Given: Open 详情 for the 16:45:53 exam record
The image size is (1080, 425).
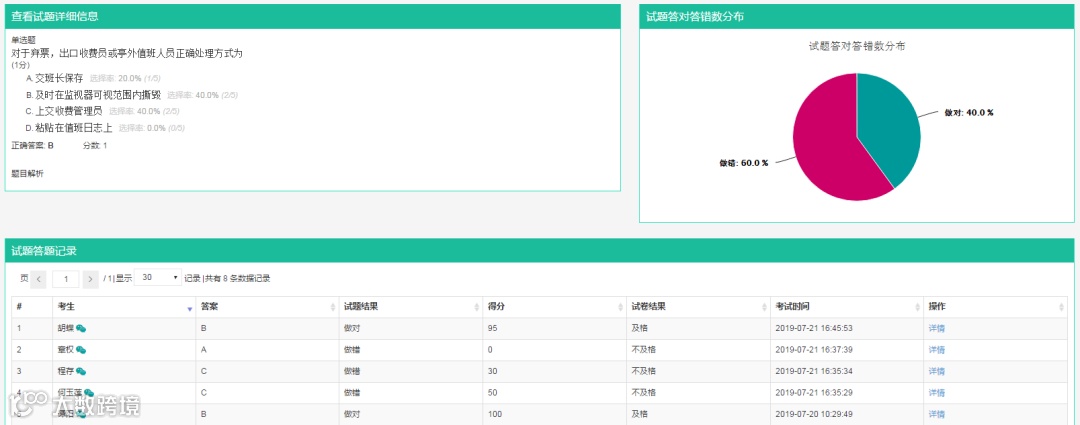Looking at the screenshot, I should click(937, 329).
